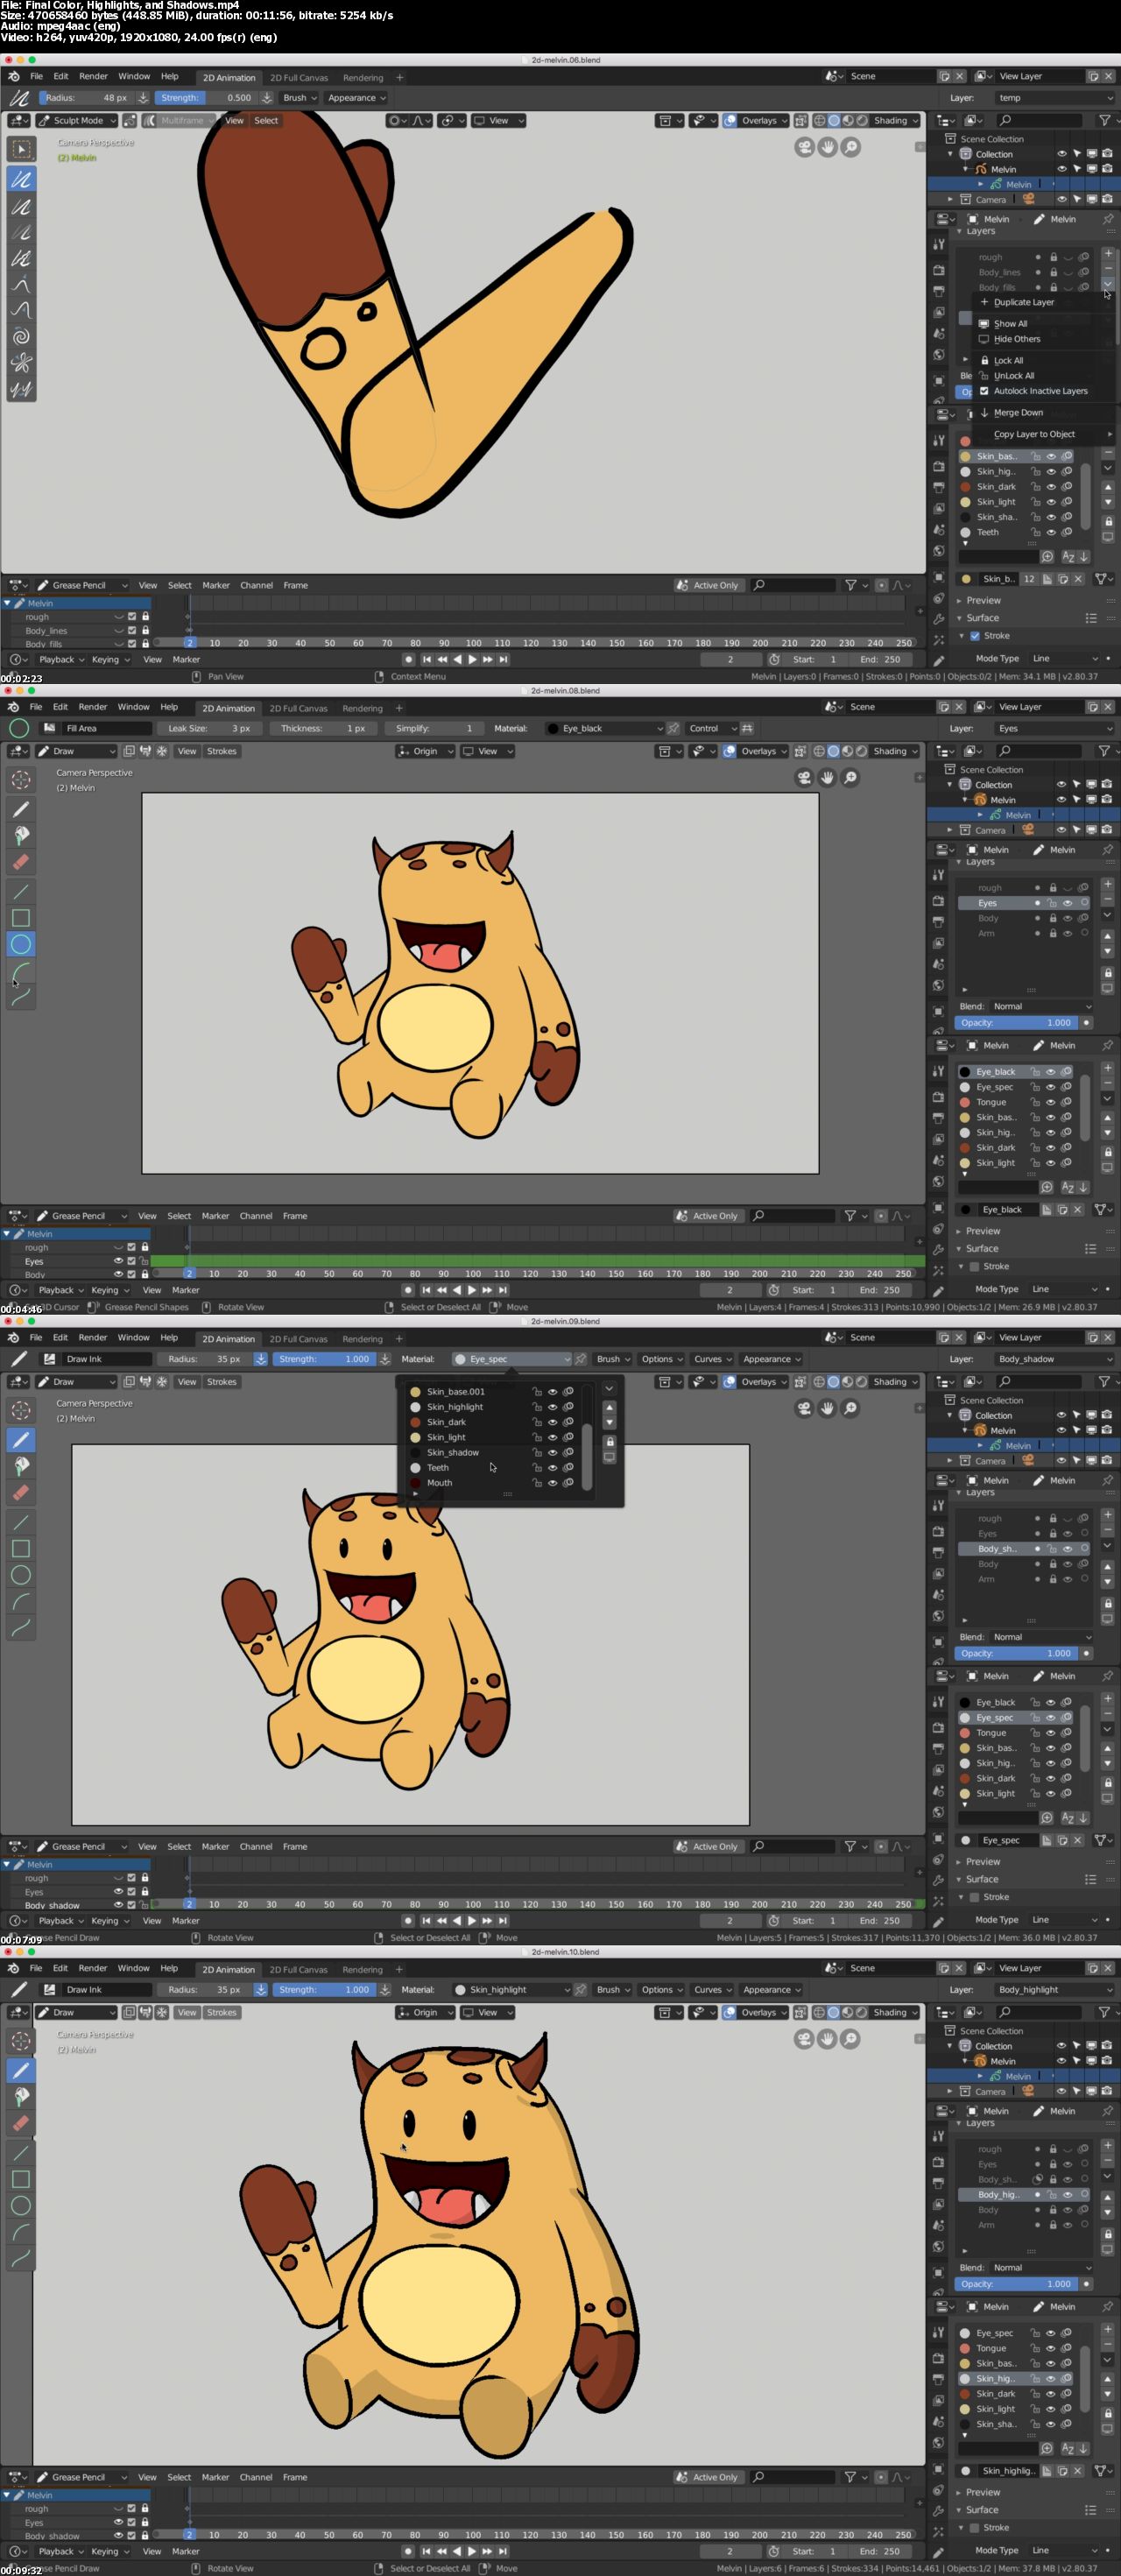Toggle Active Only in the 00:04:46 frame dopesheet
This screenshot has height=2576, width=1121.
pos(707,1216)
